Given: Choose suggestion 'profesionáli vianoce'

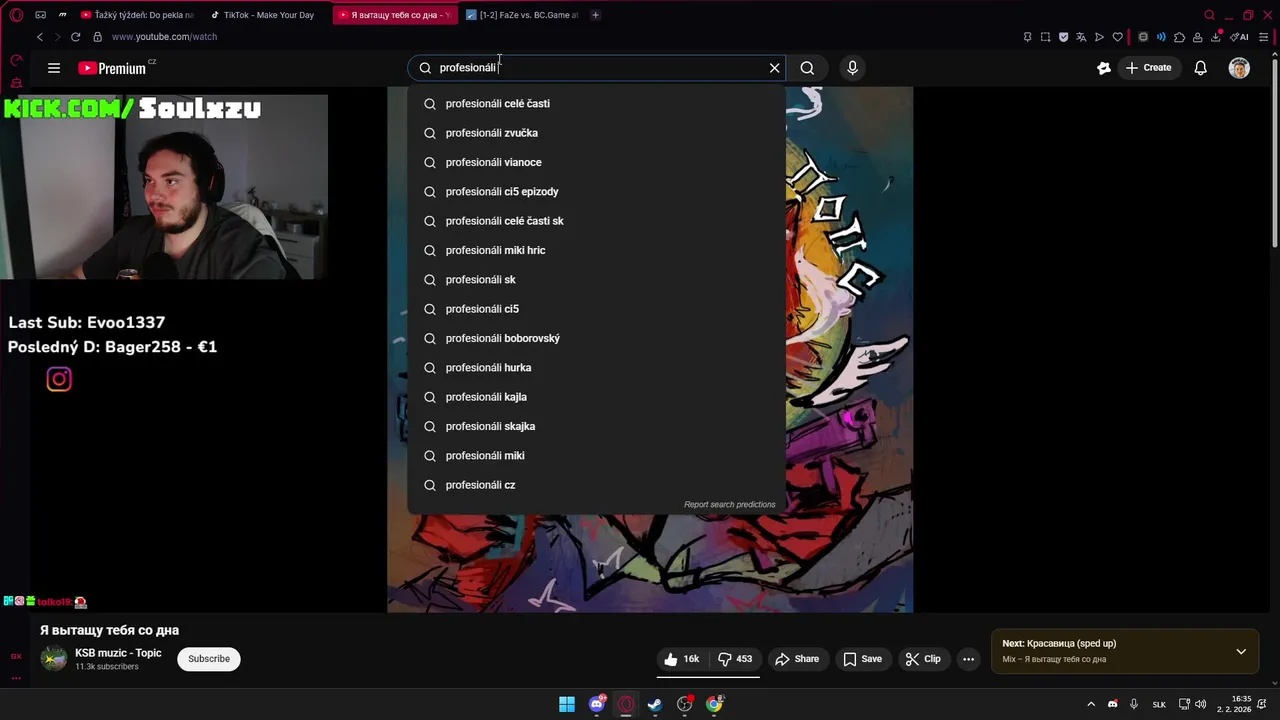Looking at the screenshot, I should coord(596,162).
